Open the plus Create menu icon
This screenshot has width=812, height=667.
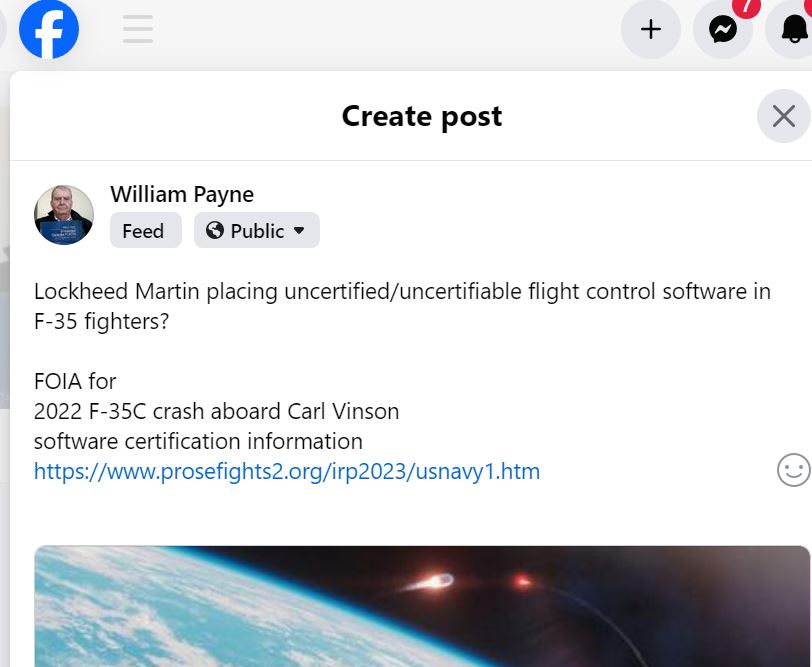tap(650, 29)
